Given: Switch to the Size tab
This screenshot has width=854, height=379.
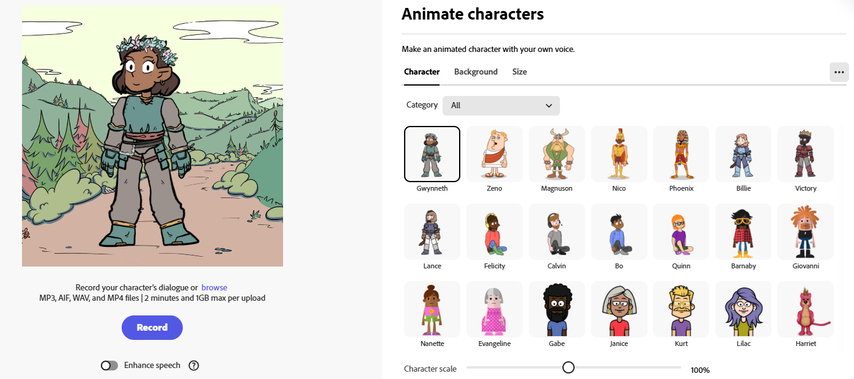Looking at the screenshot, I should click(520, 72).
